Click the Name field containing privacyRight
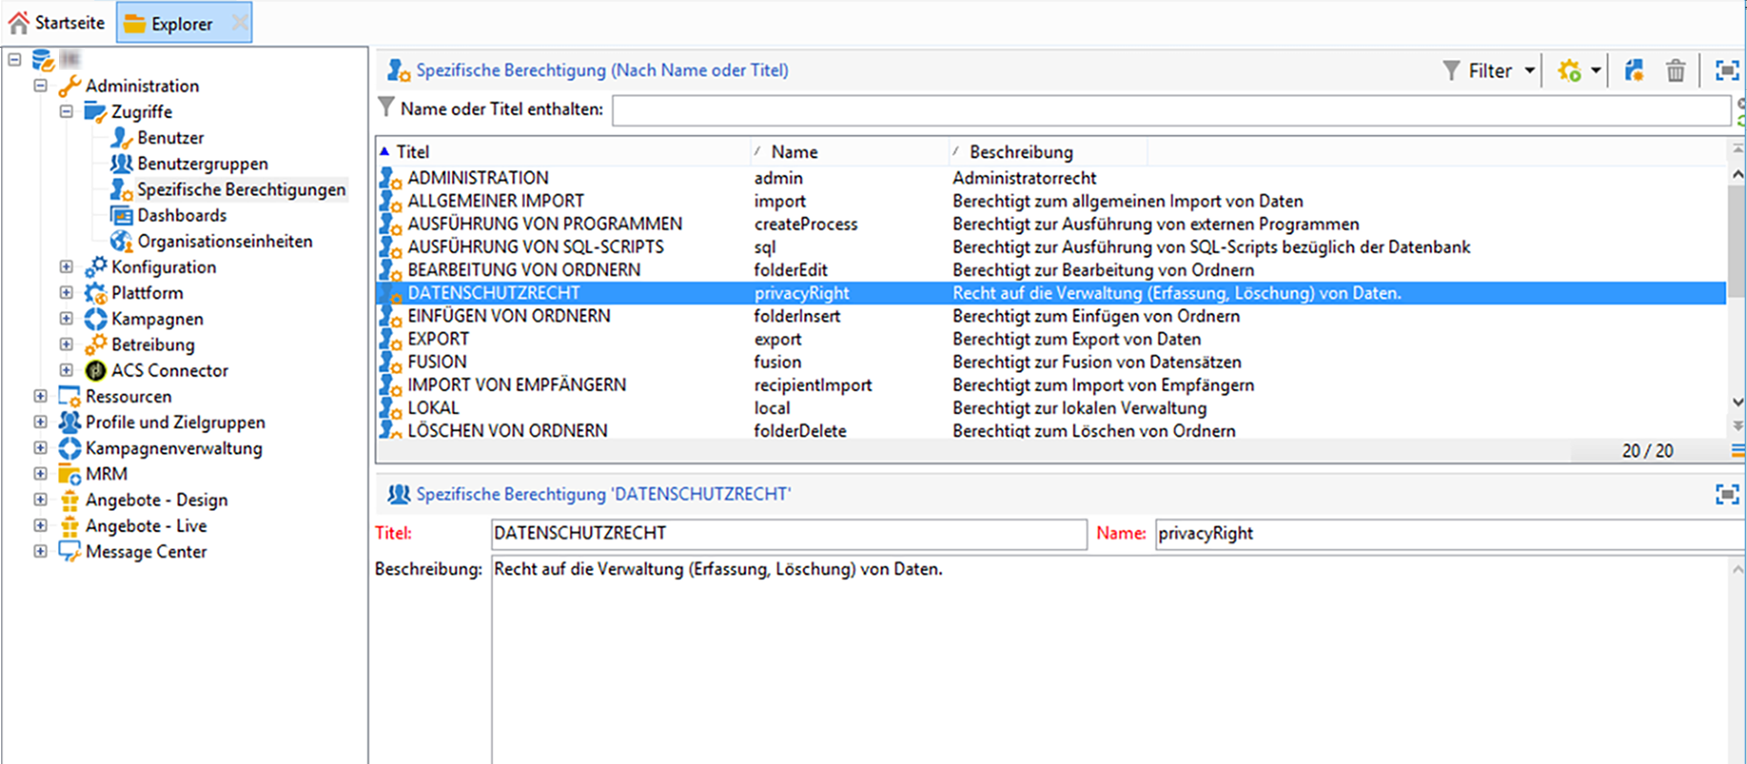1747x764 pixels. pos(1450,534)
